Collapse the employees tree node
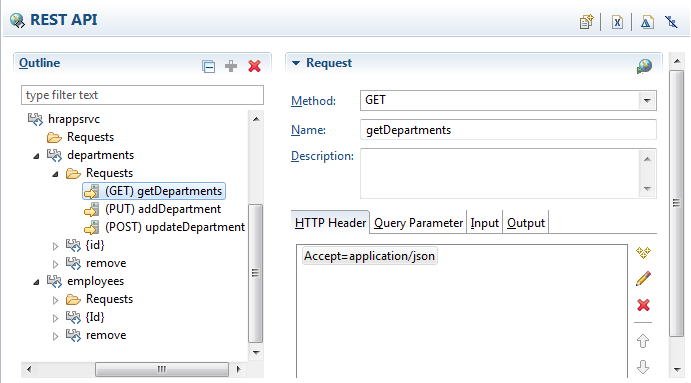Screen dimensions: 691x383 pos(37,282)
